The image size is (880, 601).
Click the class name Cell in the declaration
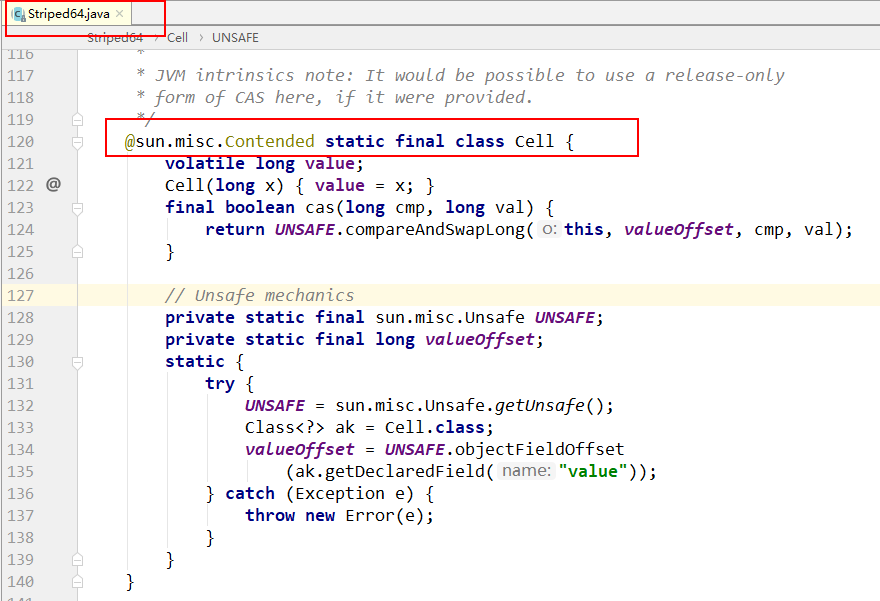point(534,141)
